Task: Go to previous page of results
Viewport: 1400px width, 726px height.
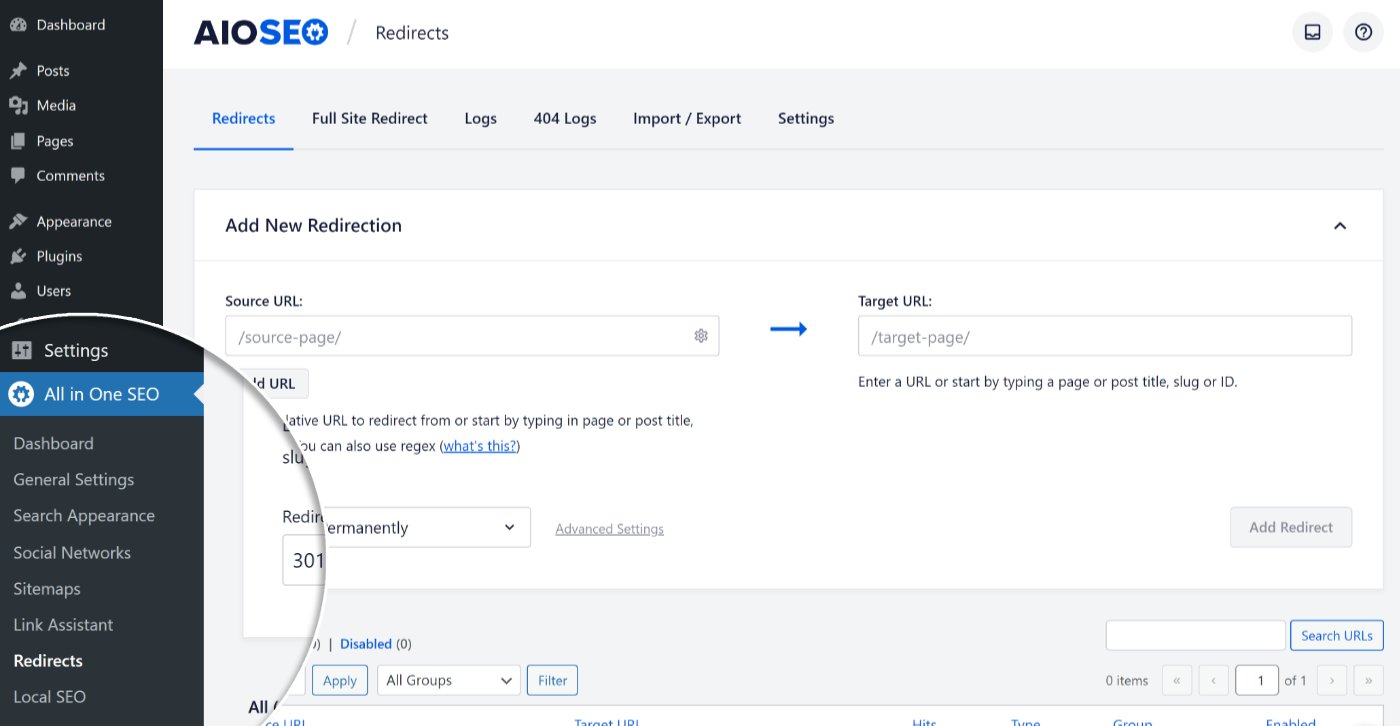Action: click(1213, 680)
